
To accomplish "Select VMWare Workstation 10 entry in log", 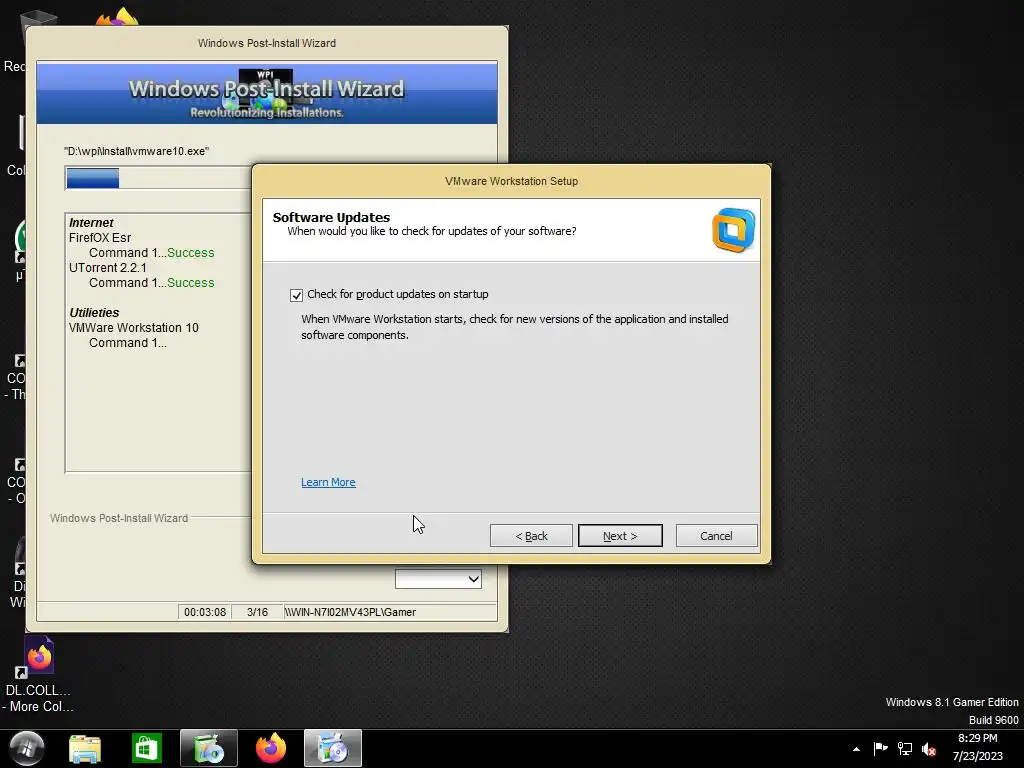I will coord(134,328).
